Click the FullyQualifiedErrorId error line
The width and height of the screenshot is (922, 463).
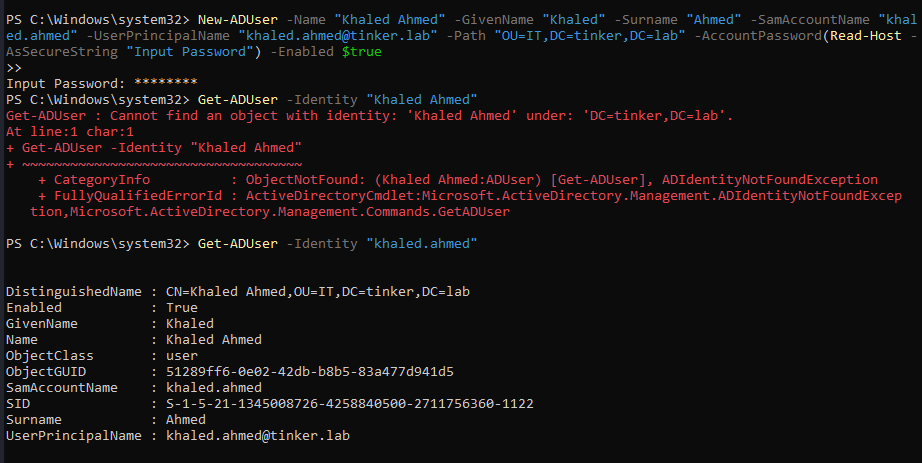click(470, 195)
